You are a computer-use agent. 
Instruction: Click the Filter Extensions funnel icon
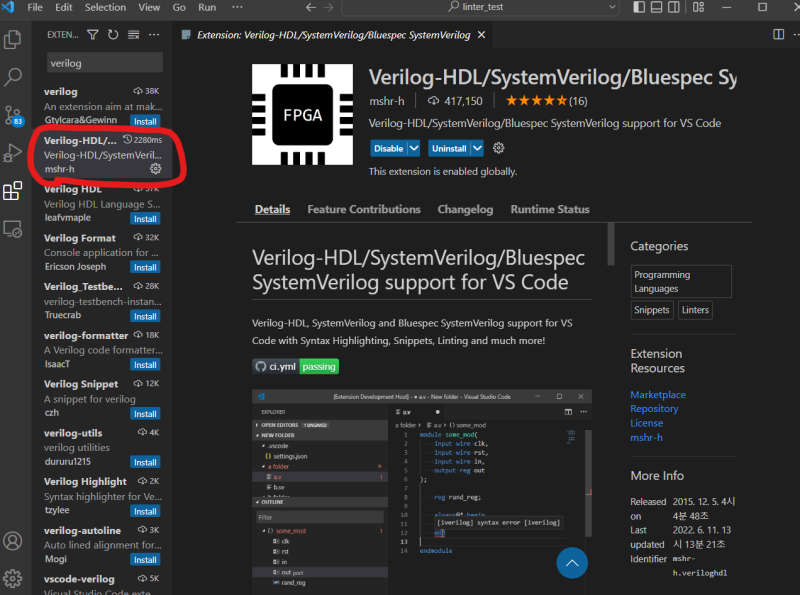tap(92, 33)
